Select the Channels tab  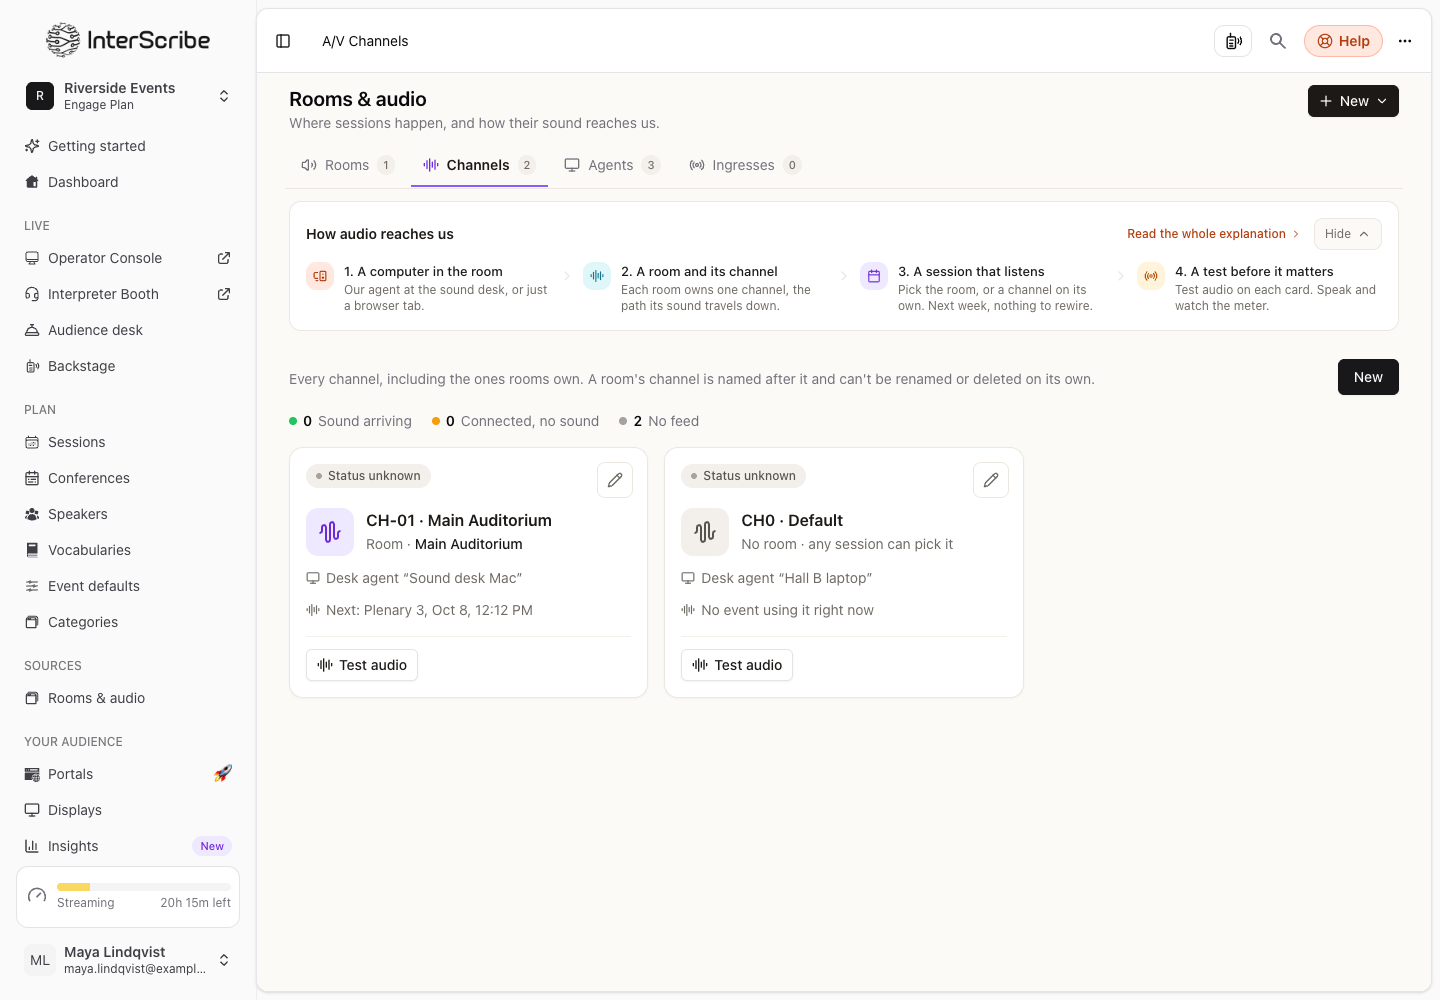(x=479, y=165)
